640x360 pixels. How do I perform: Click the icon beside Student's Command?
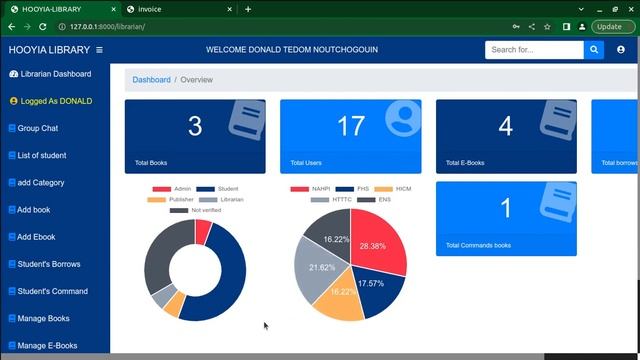pyautogui.click(x=12, y=291)
